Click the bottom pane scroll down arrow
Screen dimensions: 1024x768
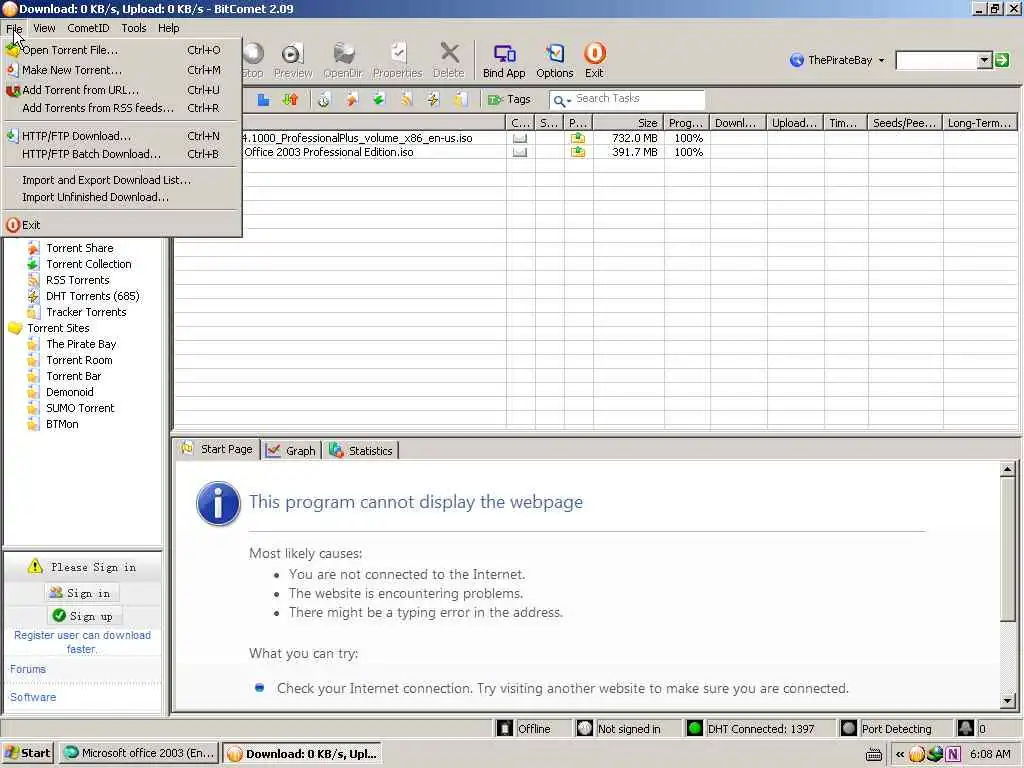(x=1007, y=701)
